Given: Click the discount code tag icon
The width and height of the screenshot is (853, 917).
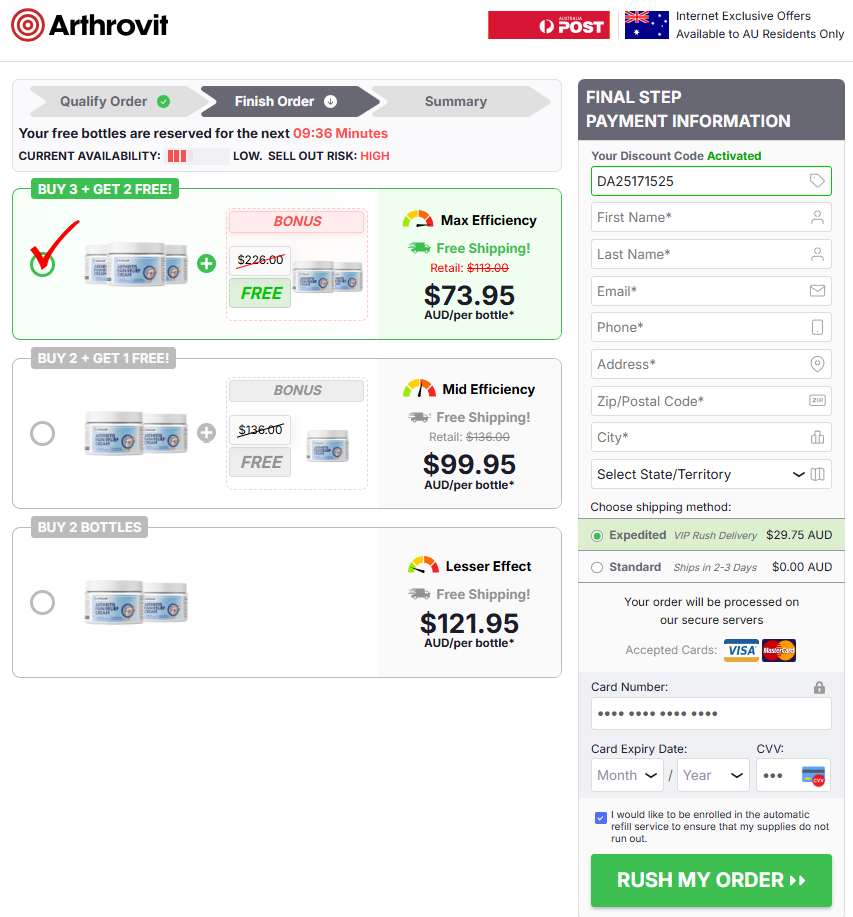Looking at the screenshot, I should 819,181.
